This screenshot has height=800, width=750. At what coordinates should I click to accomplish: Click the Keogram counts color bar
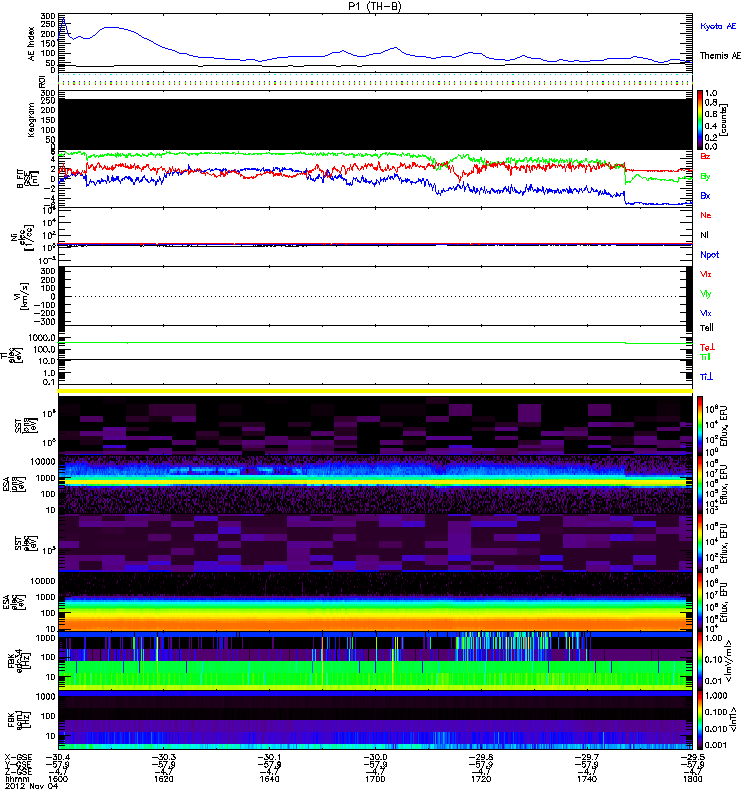[x=701, y=119]
